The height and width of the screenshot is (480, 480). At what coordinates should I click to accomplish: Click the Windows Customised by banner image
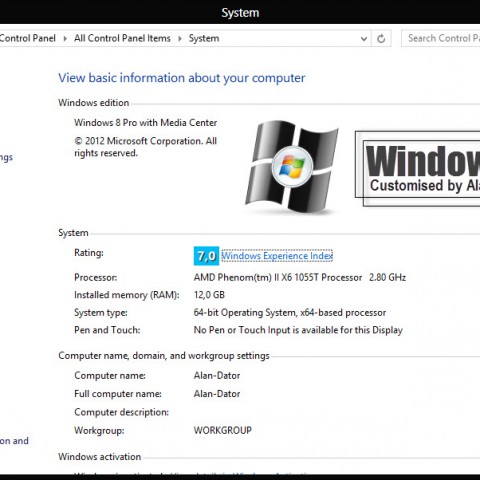click(x=417, y=169)
